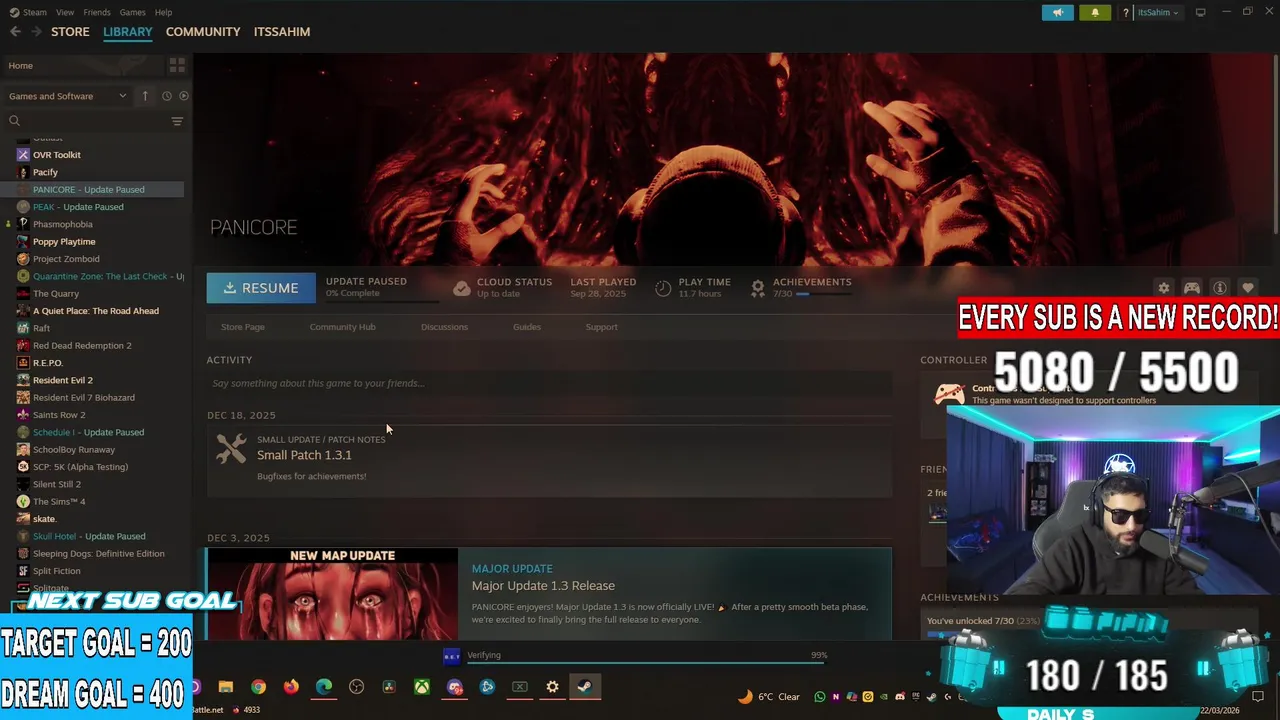Open PANICORE Support link
The width and height of the screenshot is (1280, 720).
coord(601,327)
